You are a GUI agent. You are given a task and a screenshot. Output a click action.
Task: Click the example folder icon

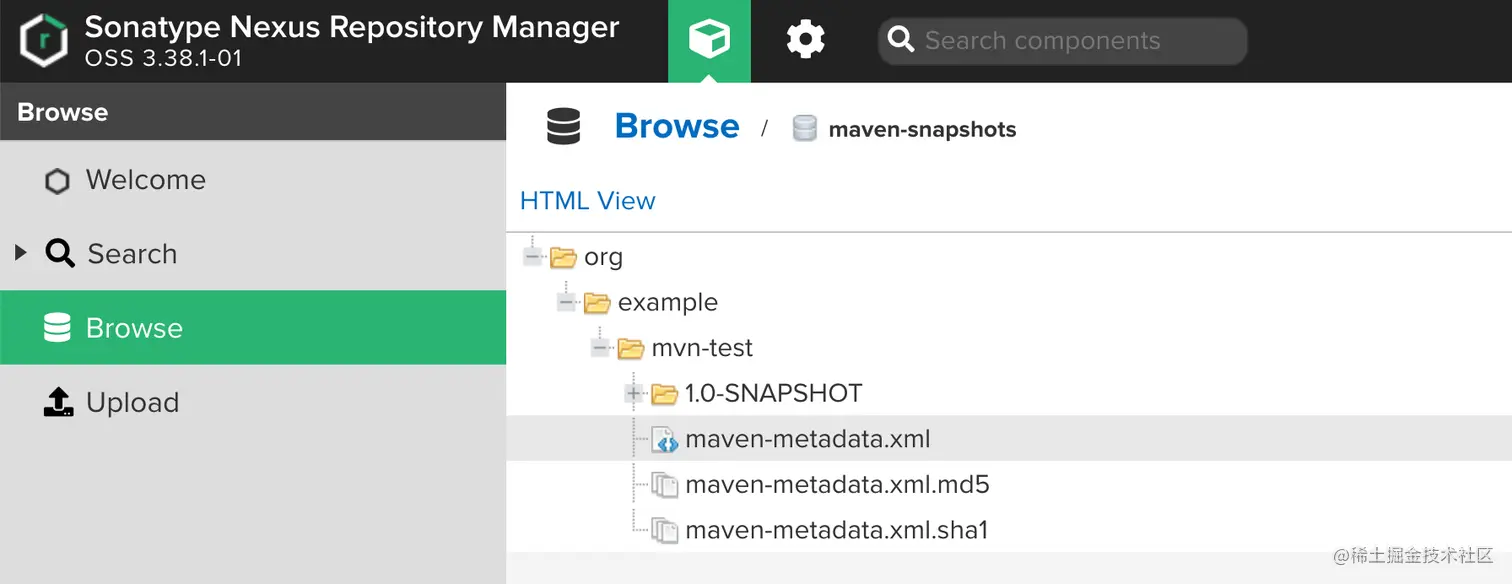pyautogui.click(x=597, y=302)
